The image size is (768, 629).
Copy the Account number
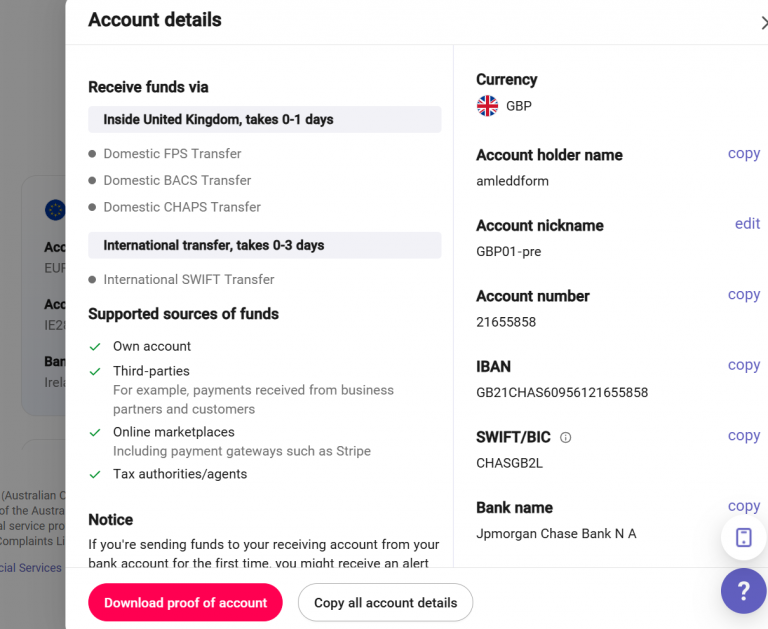744,295
